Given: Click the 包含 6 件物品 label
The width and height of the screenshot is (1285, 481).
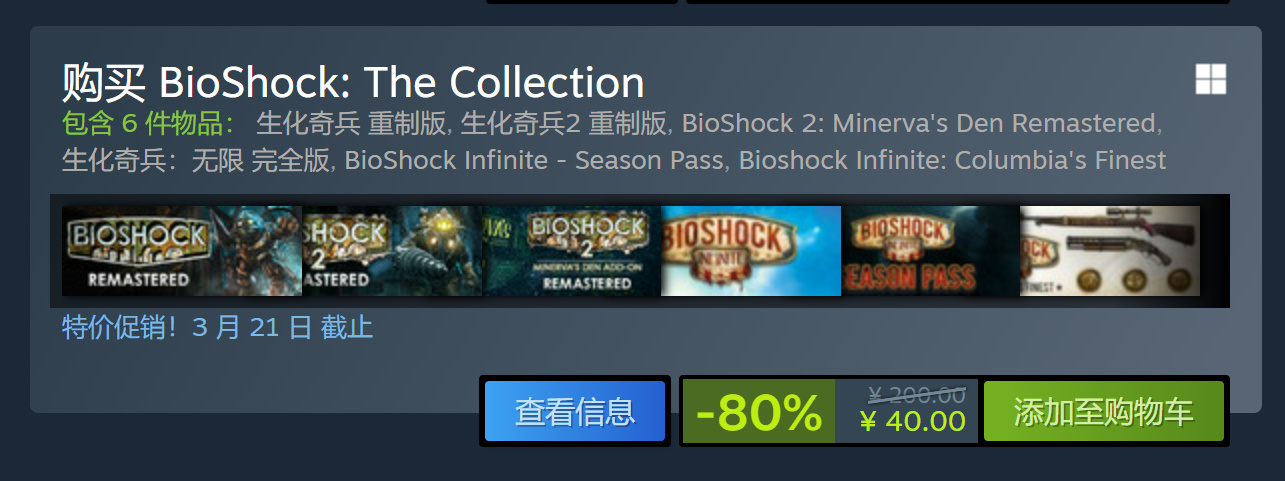Looking at the screenshot, I should (149, 124).
